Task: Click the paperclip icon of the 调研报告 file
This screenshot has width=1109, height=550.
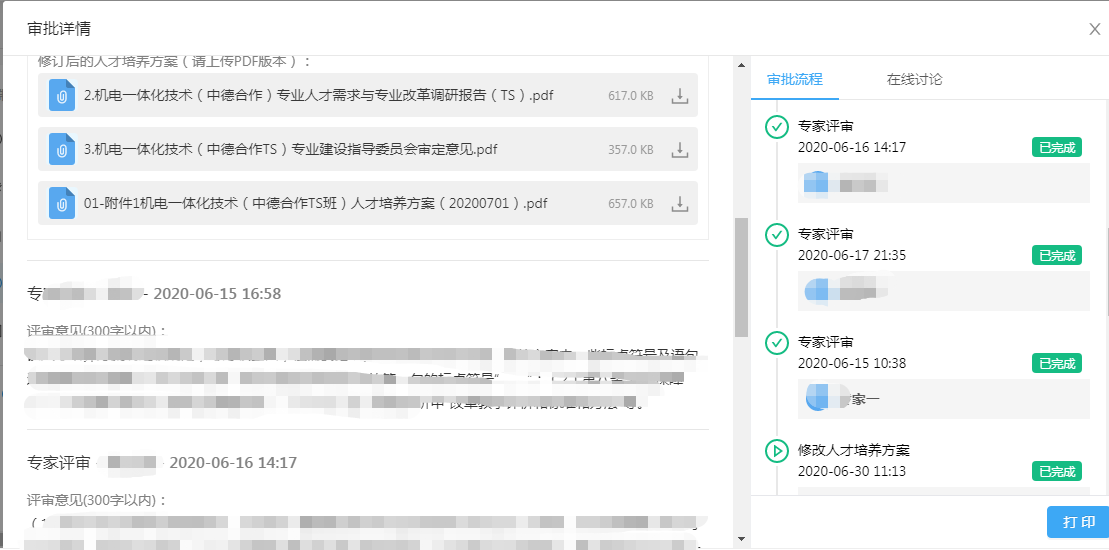Action: [x=62, y=96]
